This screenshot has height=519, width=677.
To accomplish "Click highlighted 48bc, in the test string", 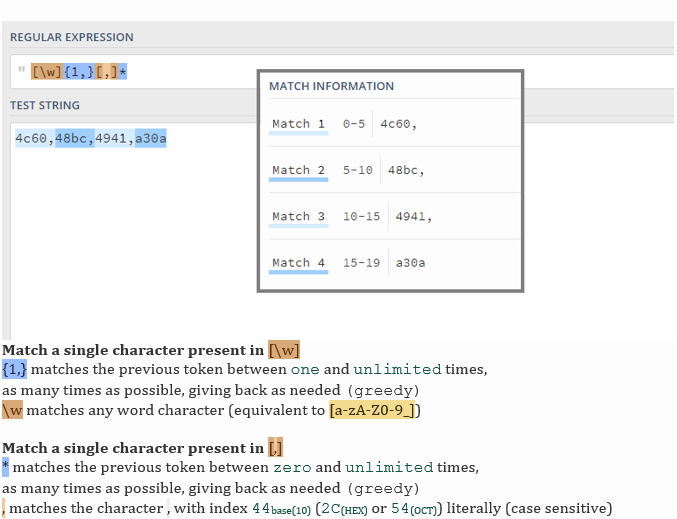I will pos(75,138).
